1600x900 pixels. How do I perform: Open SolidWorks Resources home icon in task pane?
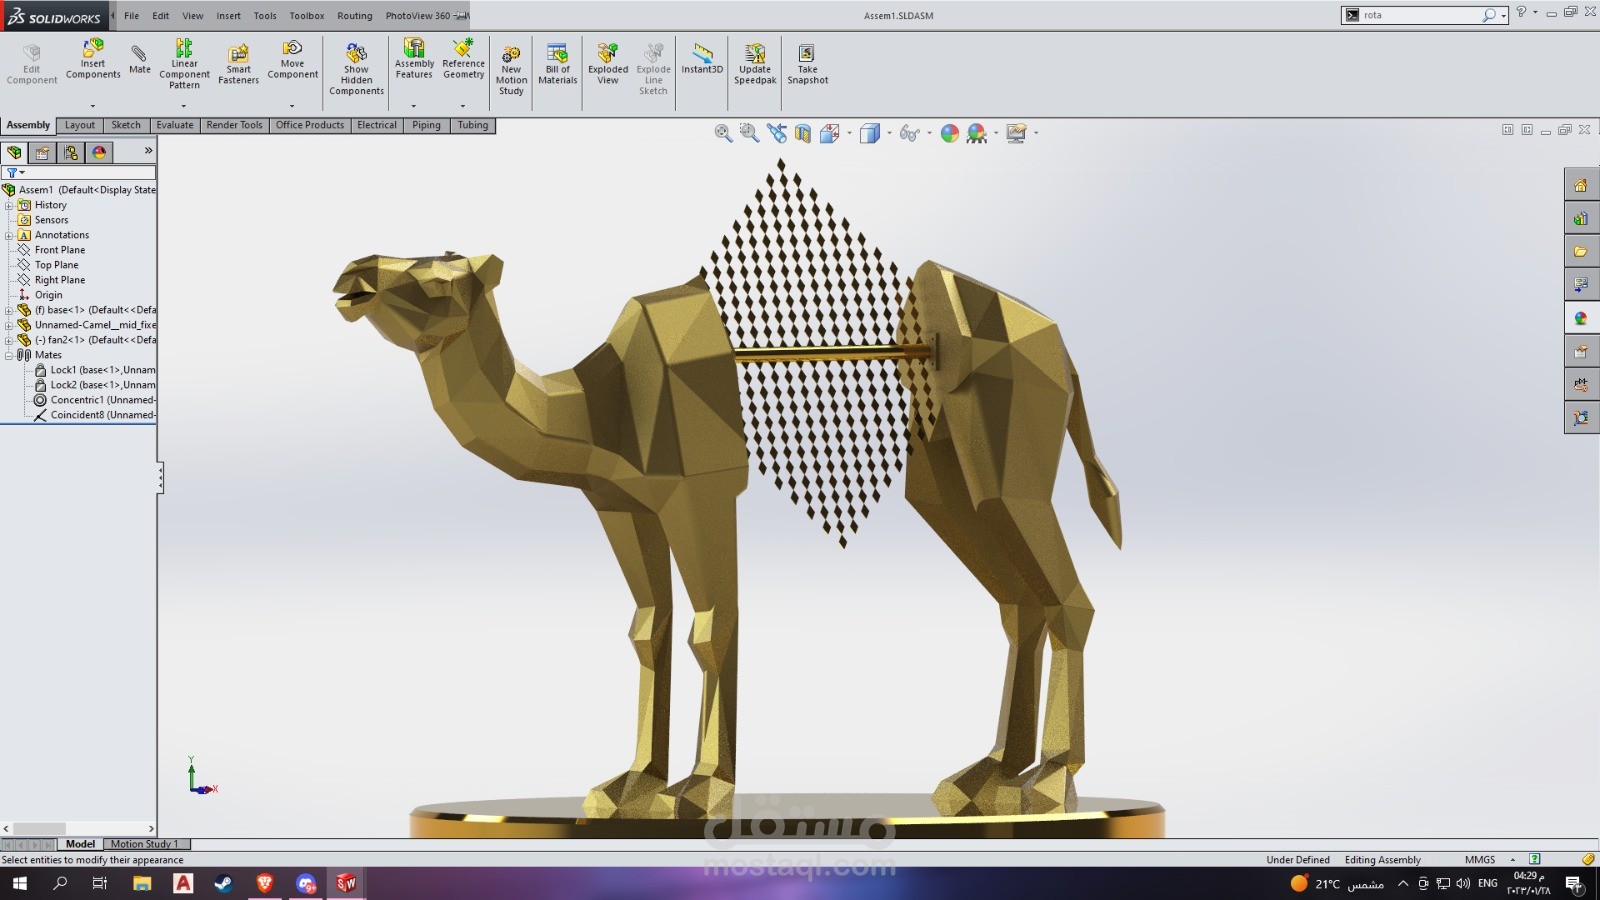1581,185
